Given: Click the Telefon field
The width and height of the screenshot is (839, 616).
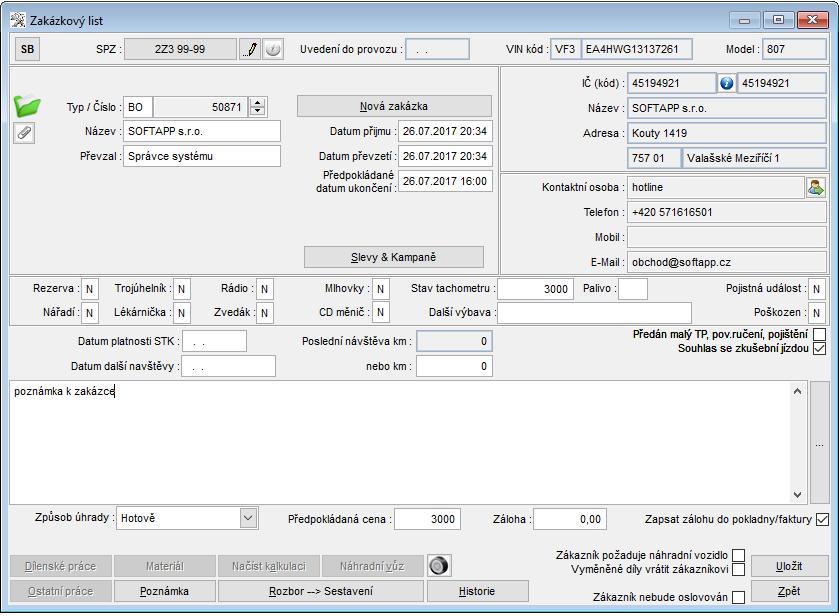Looking at the screenshot, I should click(x=727, y=212).
